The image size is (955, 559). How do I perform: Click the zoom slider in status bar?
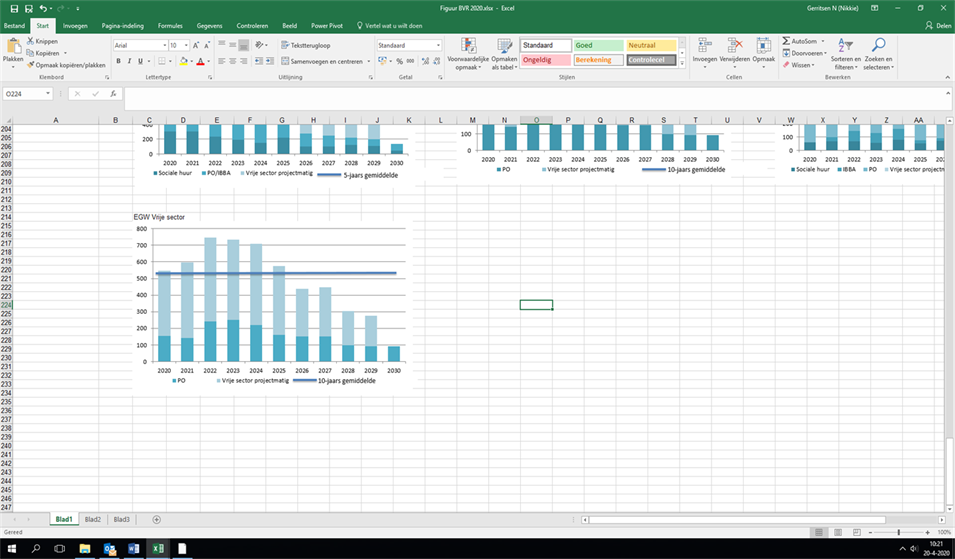(898, 533)
